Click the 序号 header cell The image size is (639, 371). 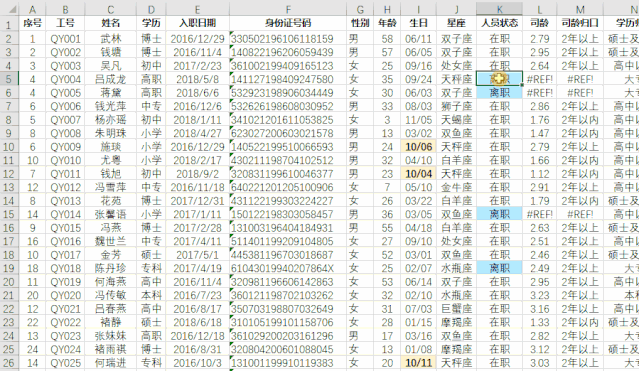(x=32, y=23)
